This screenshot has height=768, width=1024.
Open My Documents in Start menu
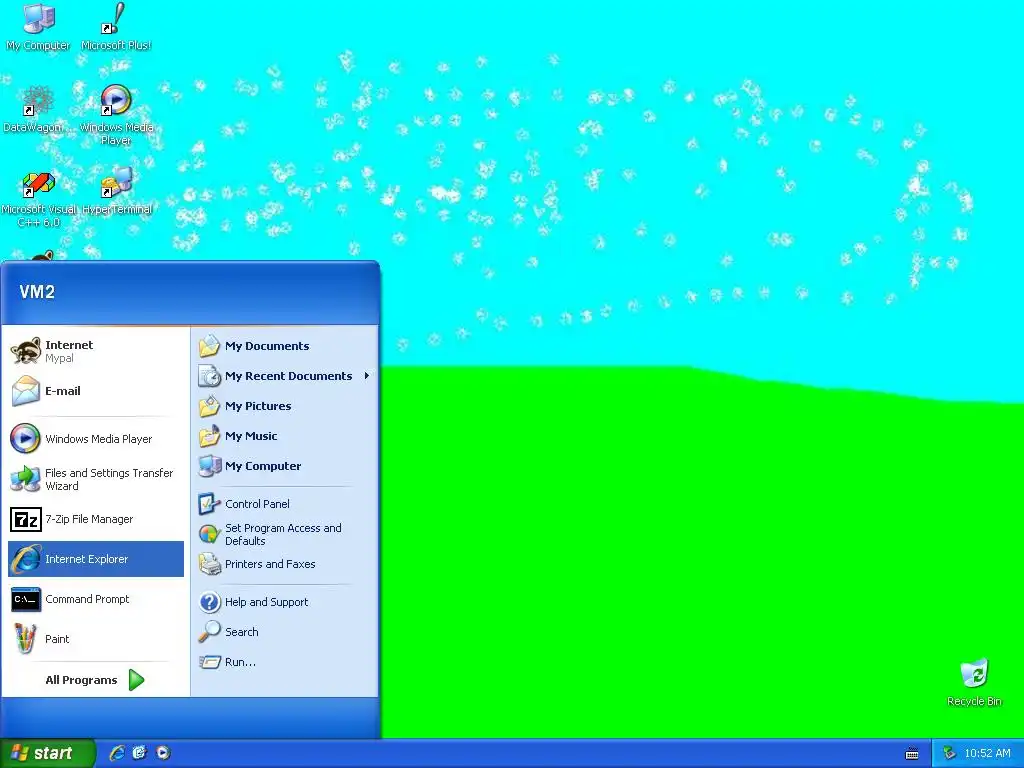tap(285, 346)
